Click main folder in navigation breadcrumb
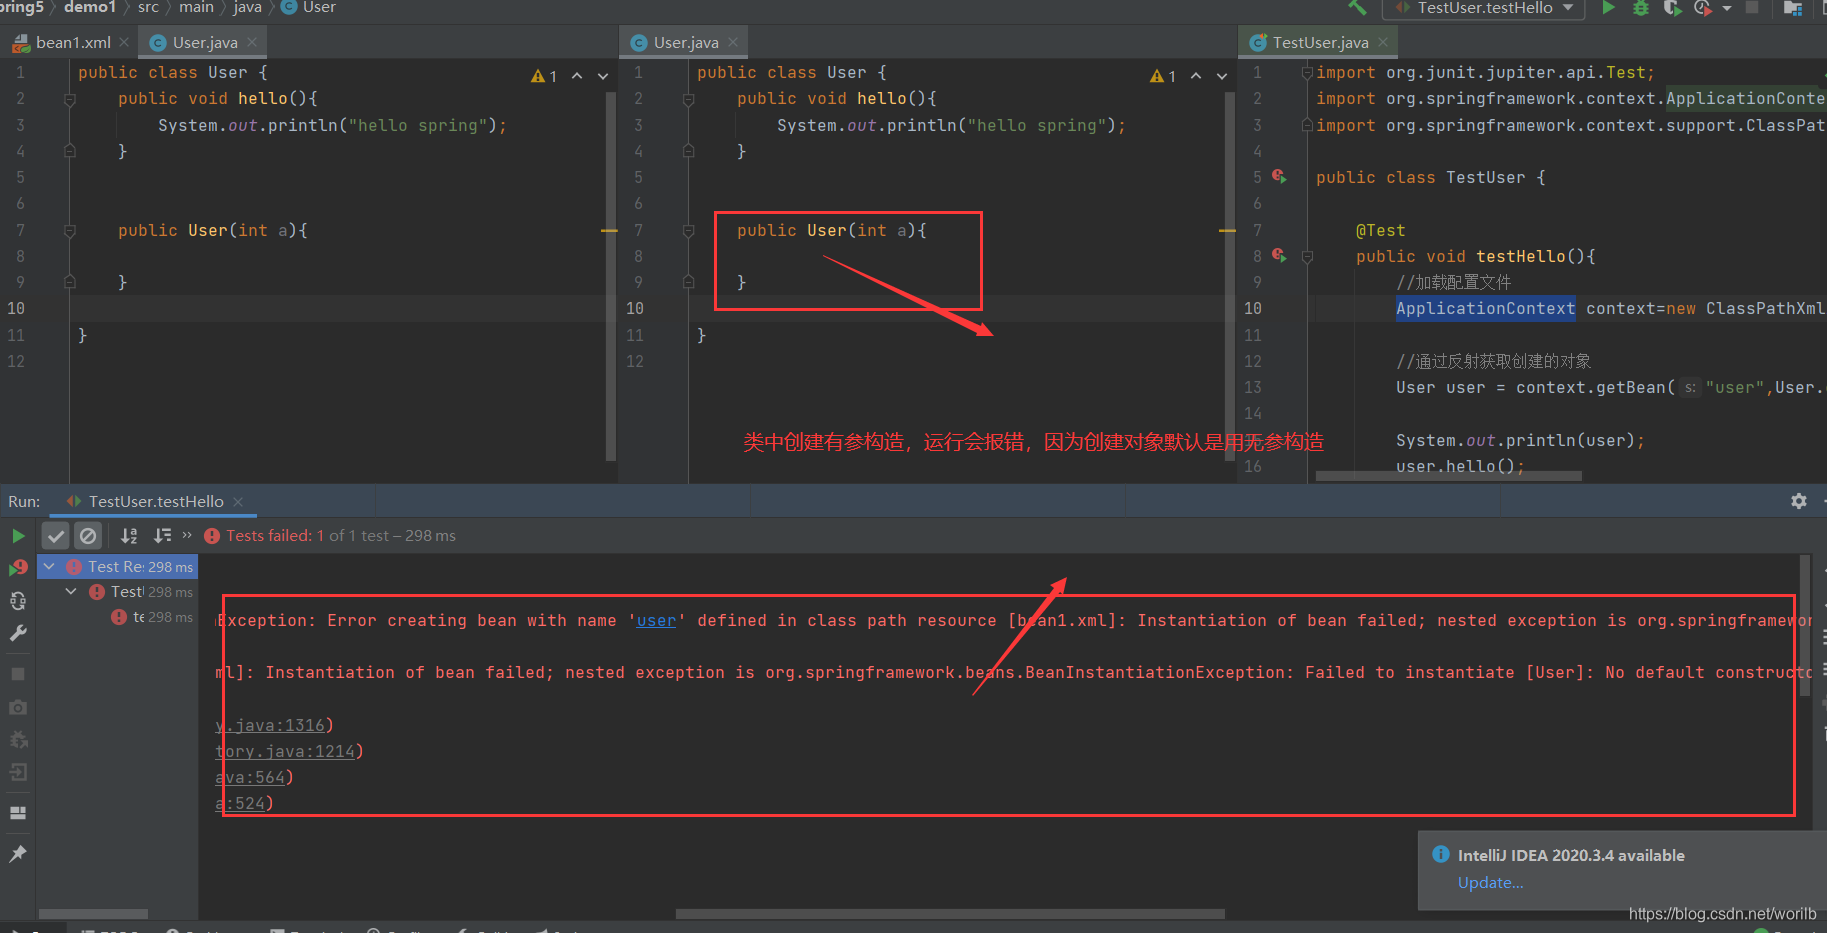Image resolution: width=1827 pixels, height=933 pixels. [196, 7]
